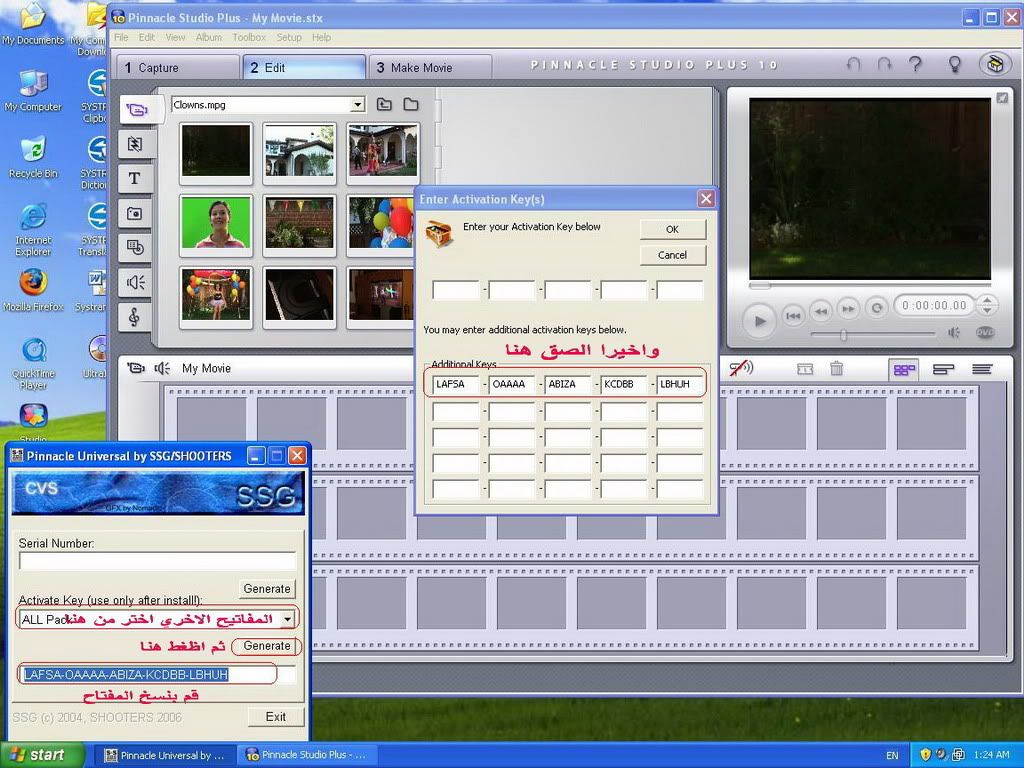
Task: Open the titles album tab (T icon)
Action: coord(135,179)
